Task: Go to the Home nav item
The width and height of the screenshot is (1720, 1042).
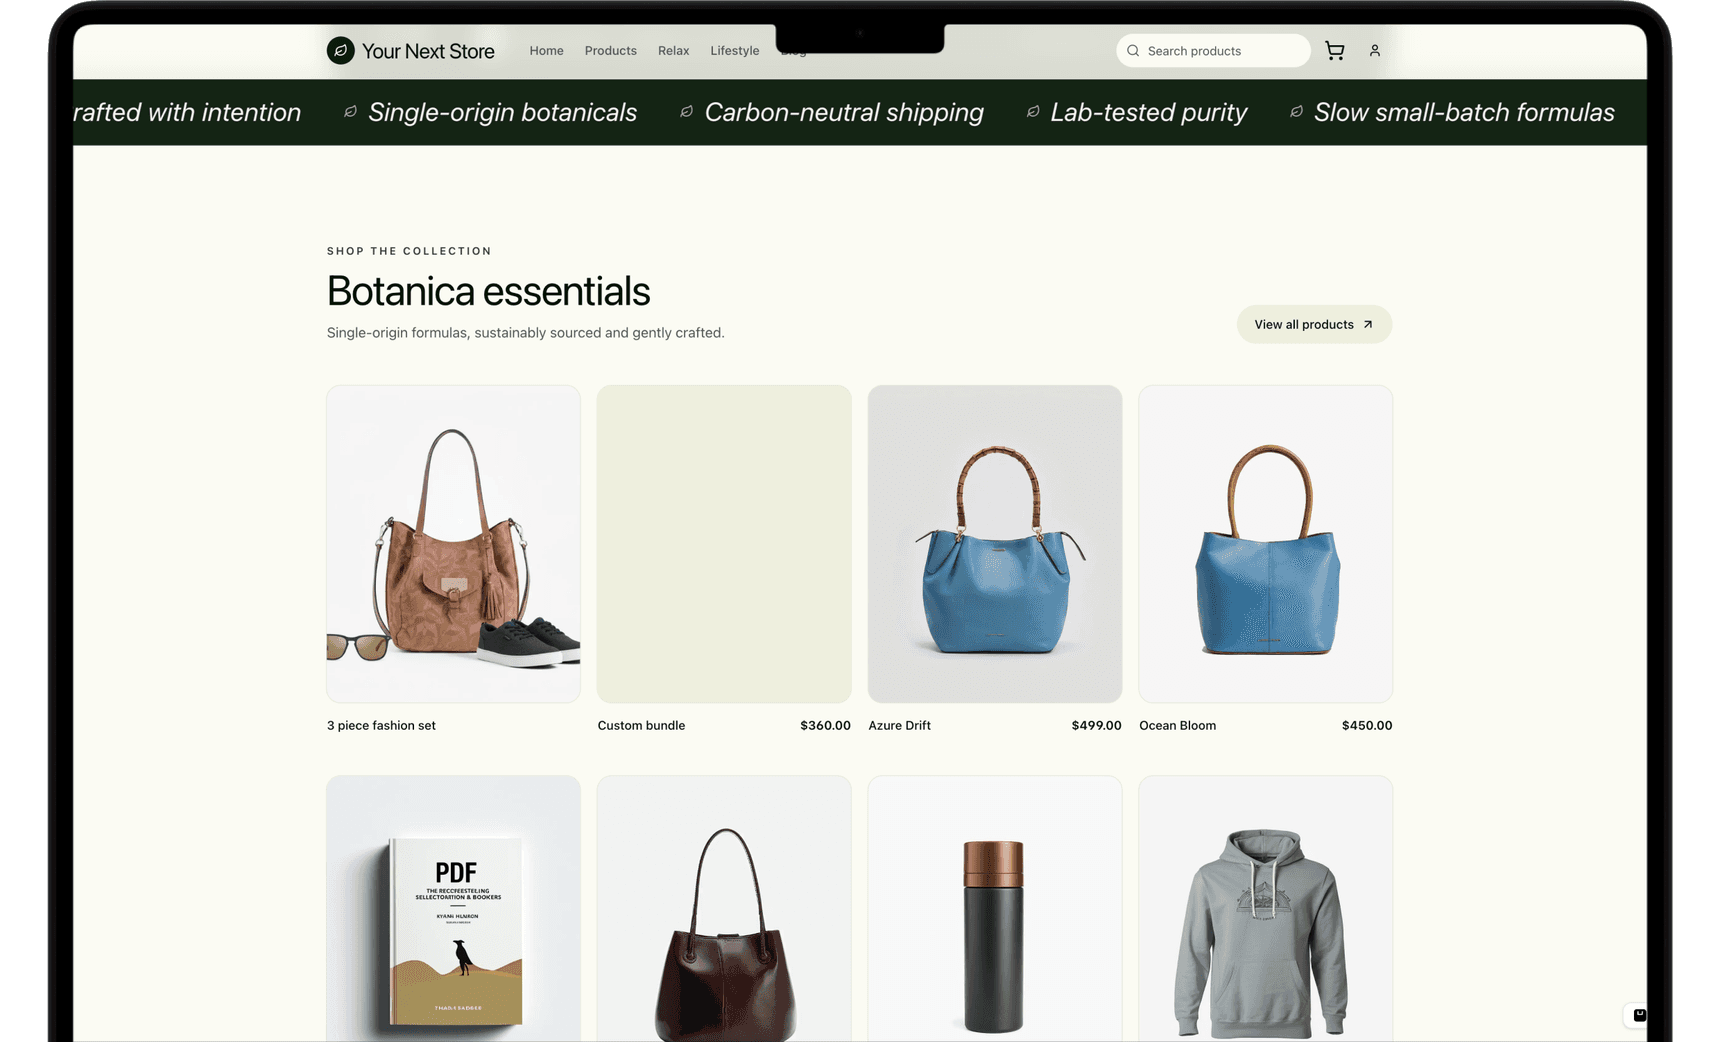Action: (x=546, y=51)
